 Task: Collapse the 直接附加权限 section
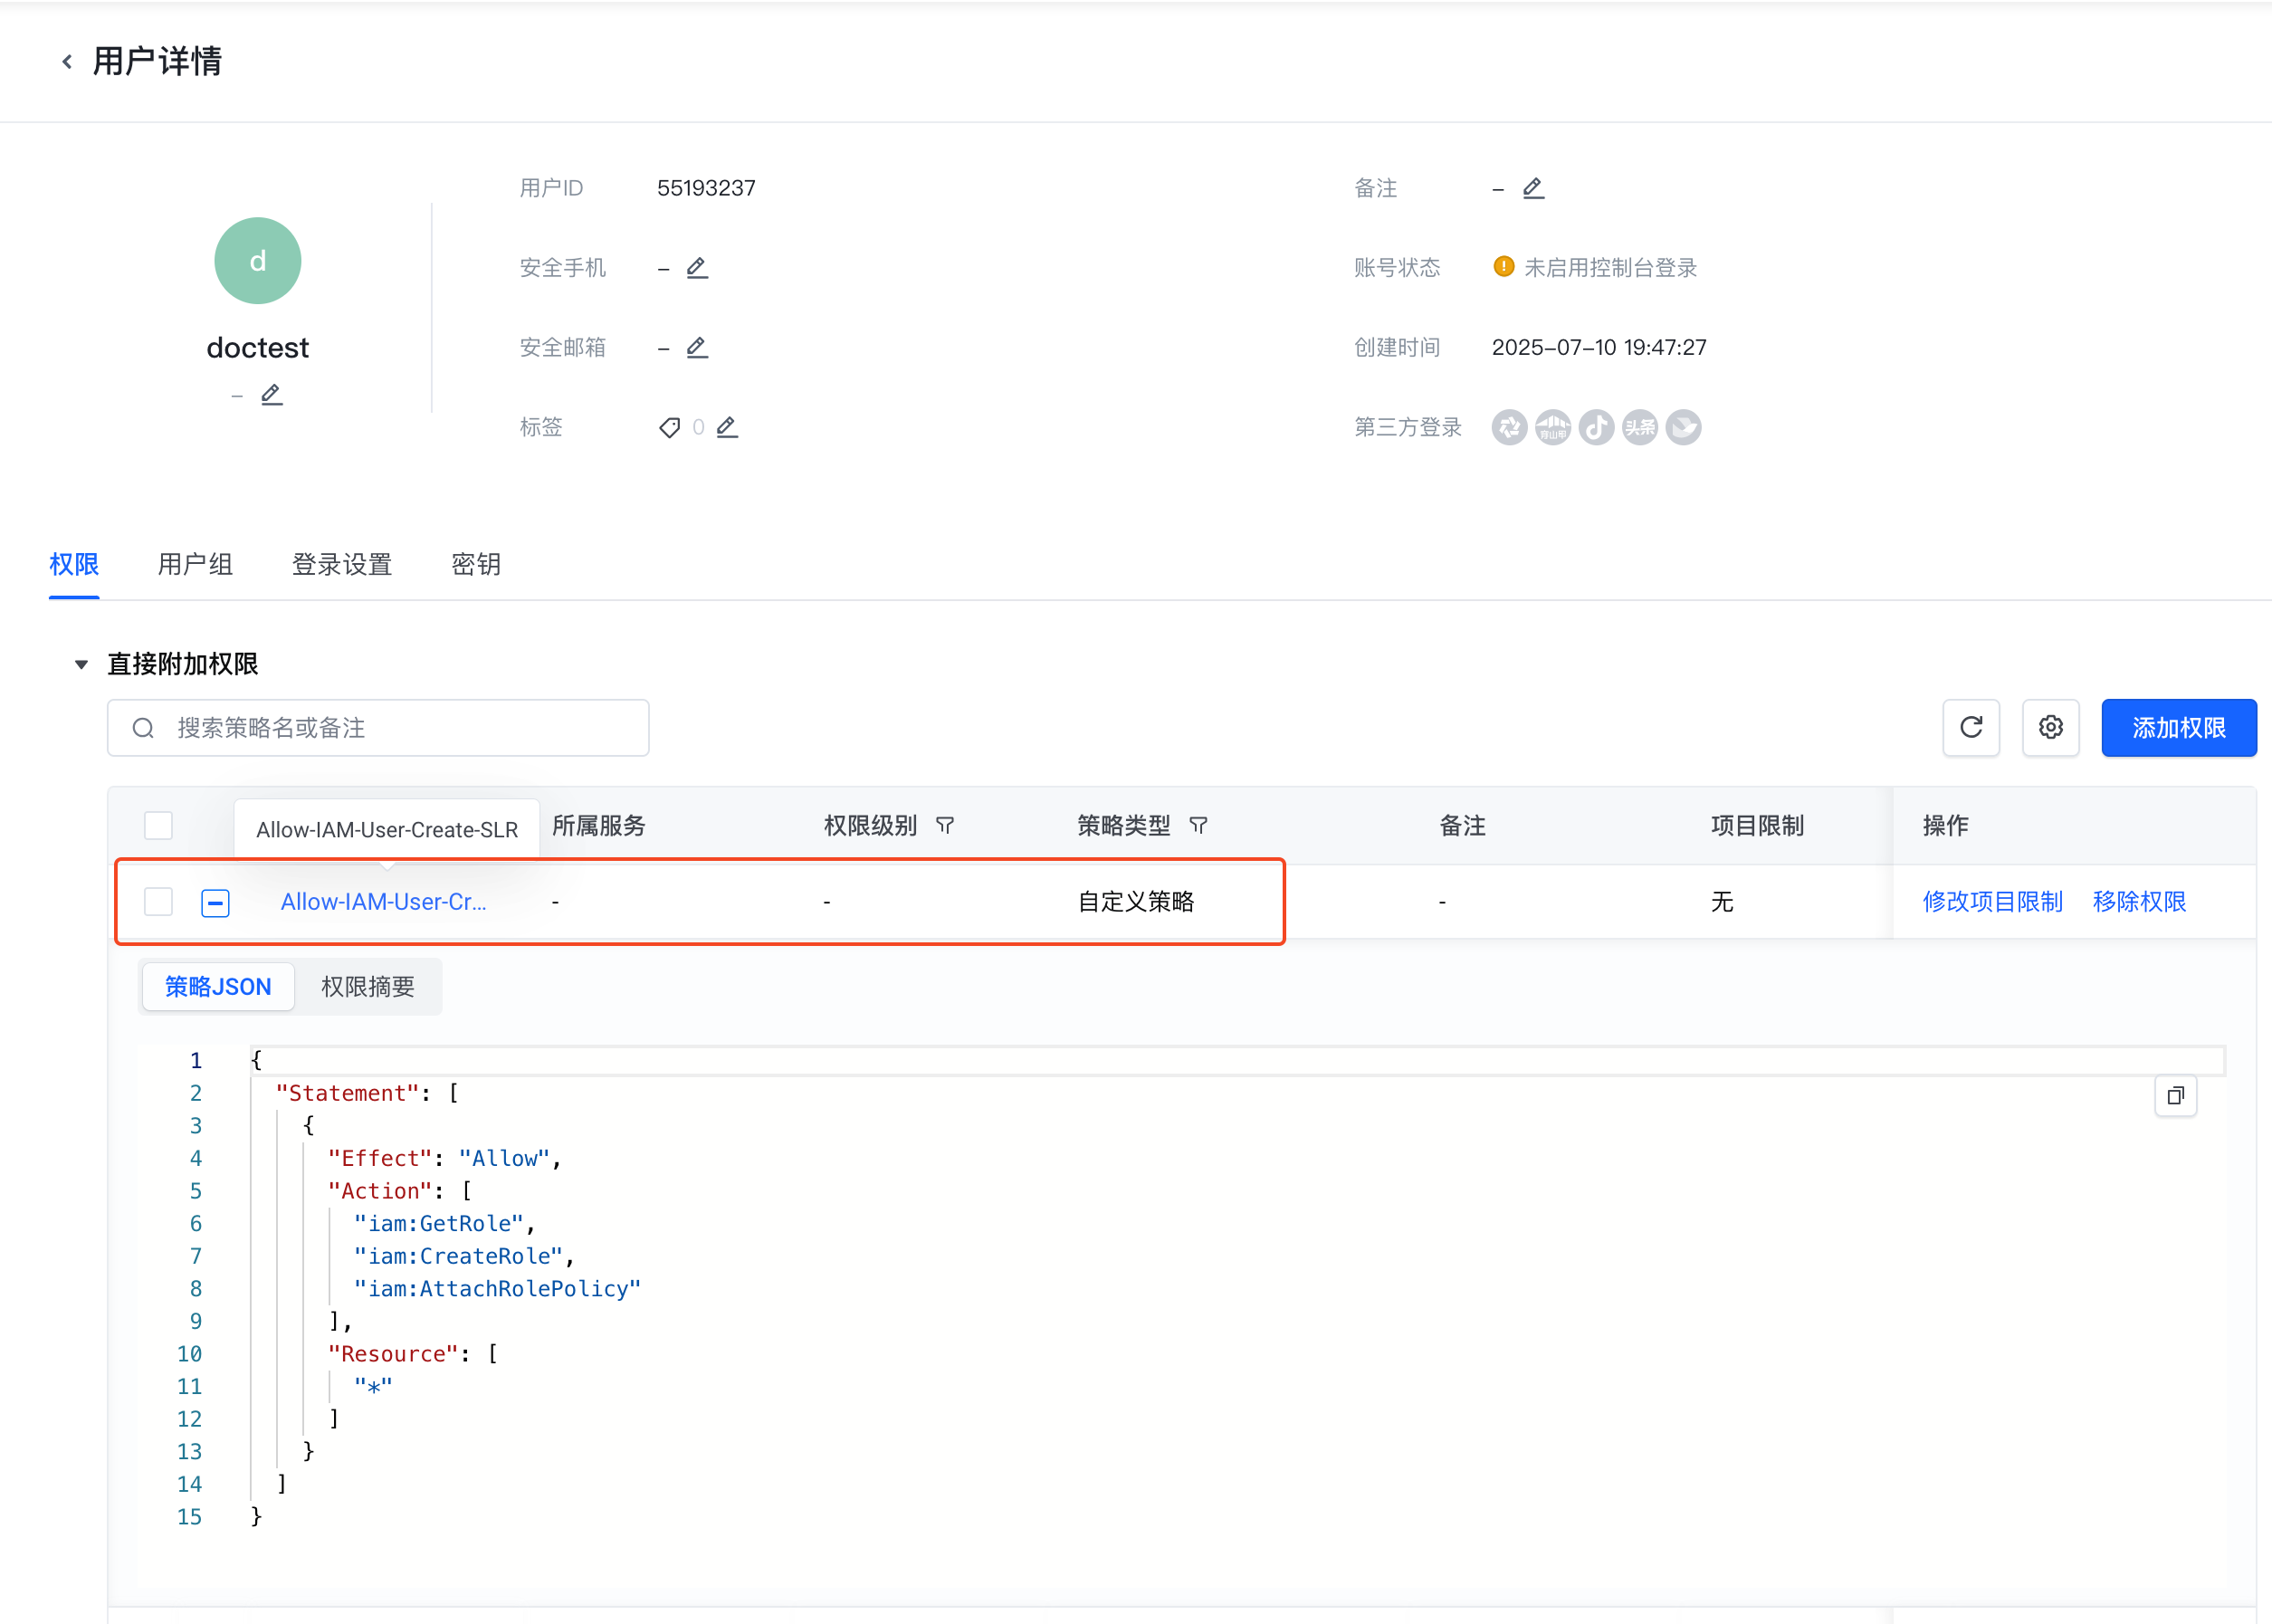[82, 665]
